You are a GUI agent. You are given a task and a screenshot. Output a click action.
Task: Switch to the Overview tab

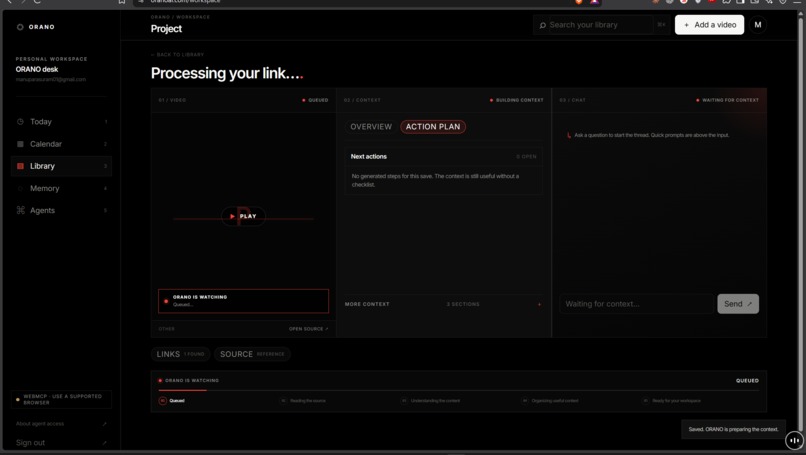click(x=371, y=127)
